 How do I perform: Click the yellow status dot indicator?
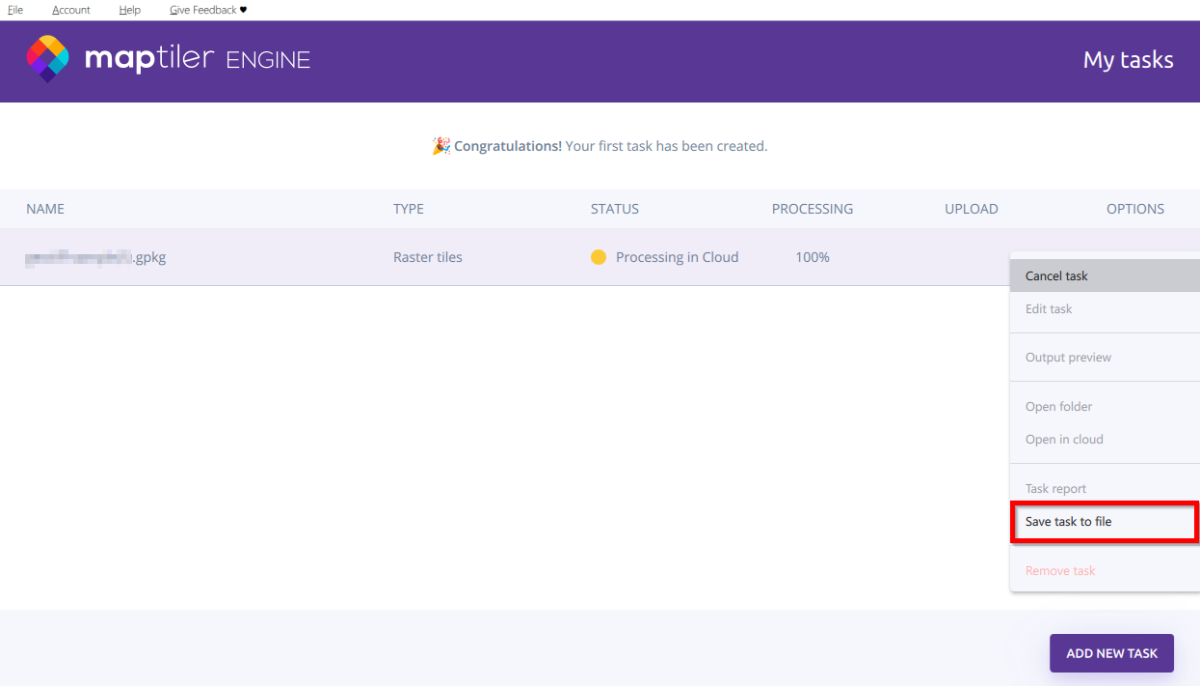(598, 257)
